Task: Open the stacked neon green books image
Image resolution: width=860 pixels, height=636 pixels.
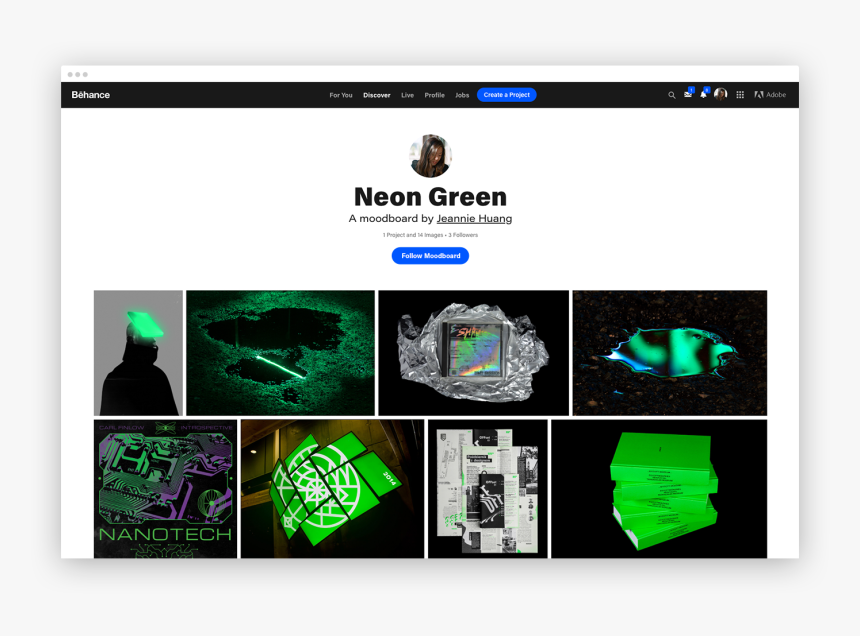Action: [659, 489]
